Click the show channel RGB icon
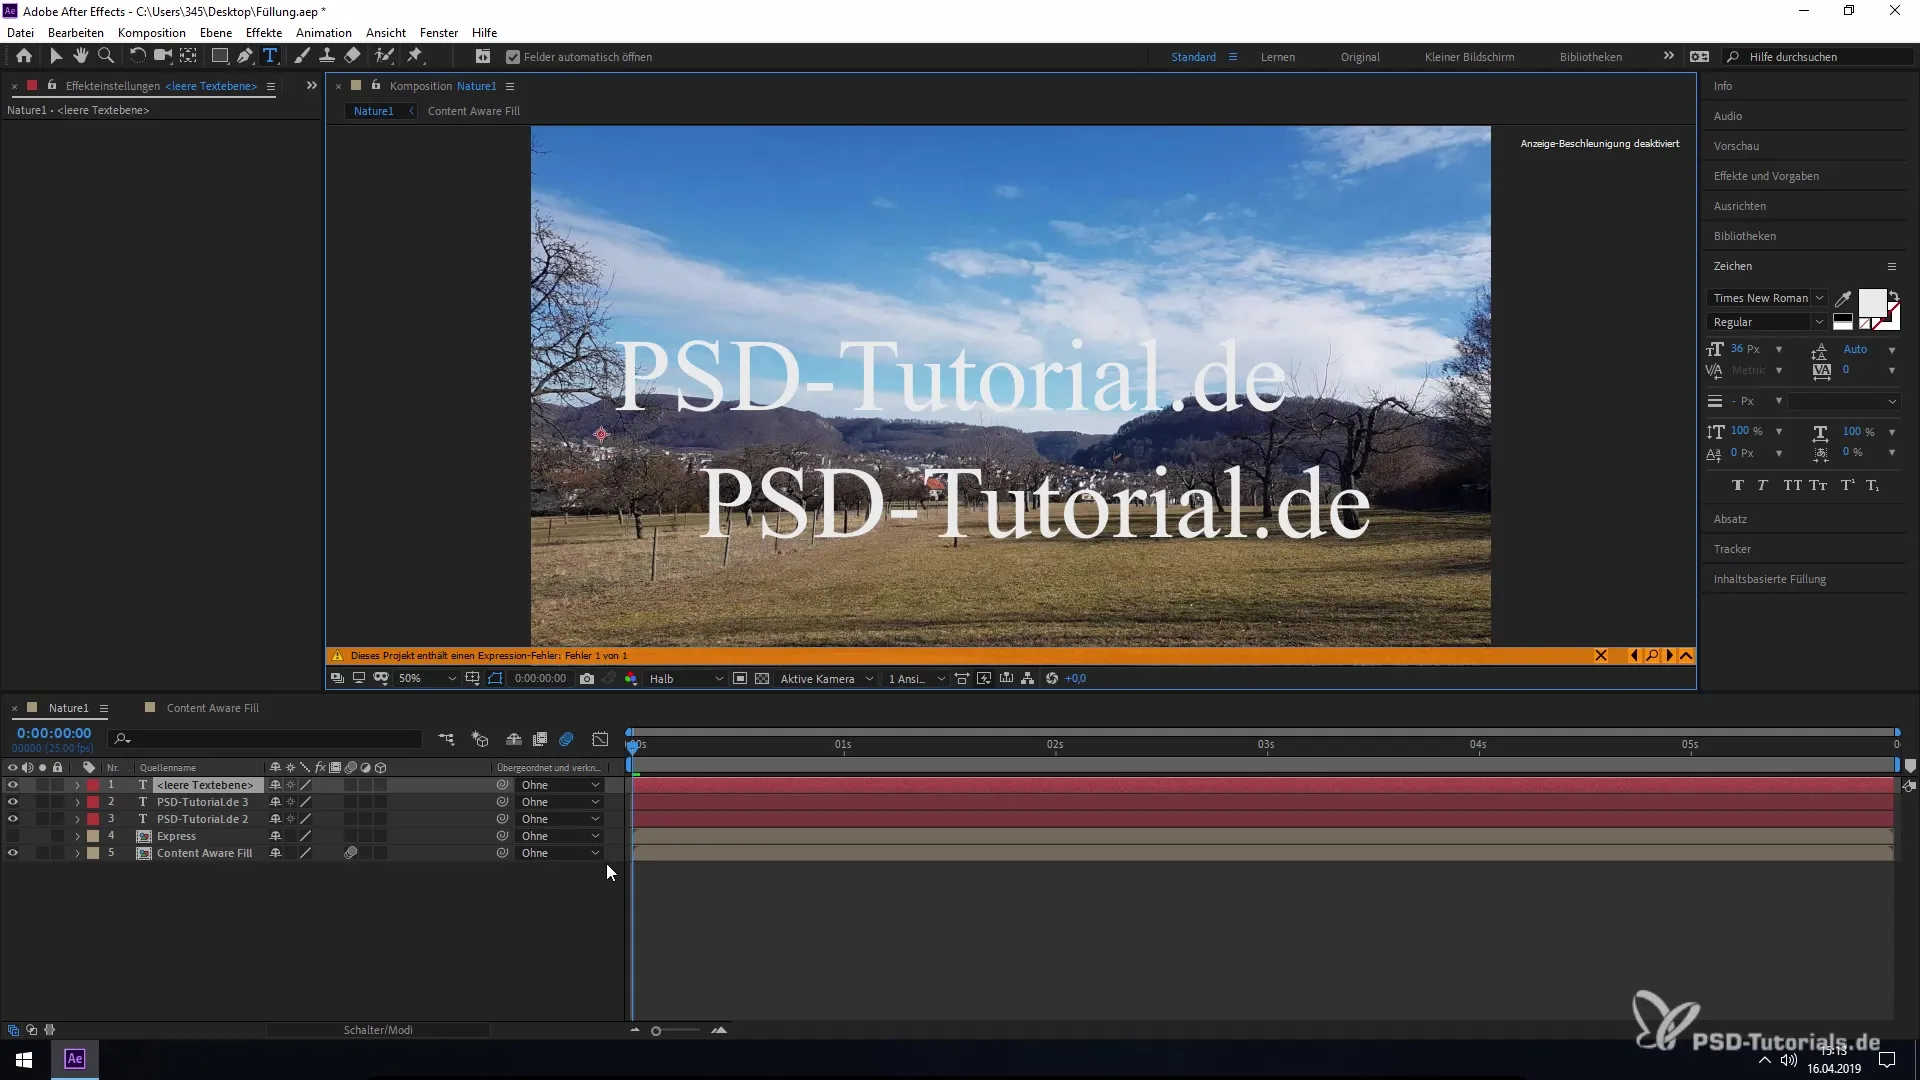Screen dimensions: 1920x1080 tap(631, 679)
